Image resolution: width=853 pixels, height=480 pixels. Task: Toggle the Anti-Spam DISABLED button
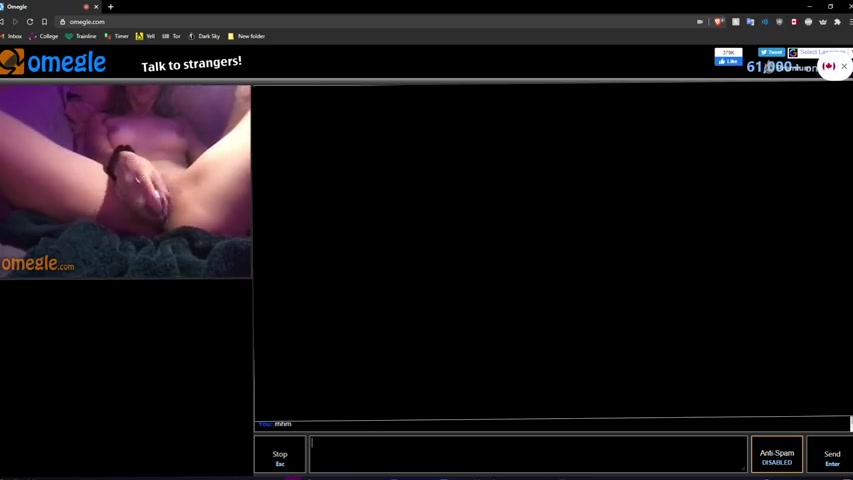pos(777,454)
